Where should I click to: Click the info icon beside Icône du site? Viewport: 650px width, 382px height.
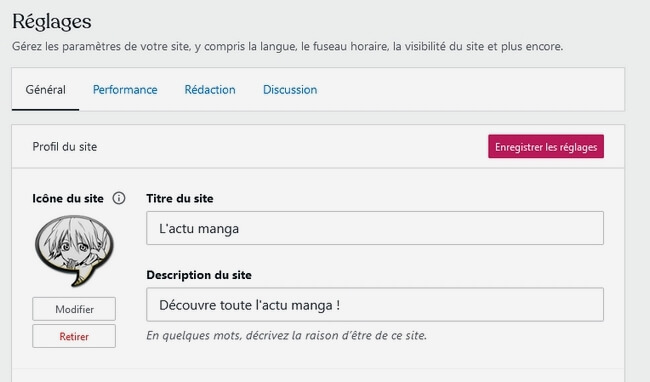119,198
